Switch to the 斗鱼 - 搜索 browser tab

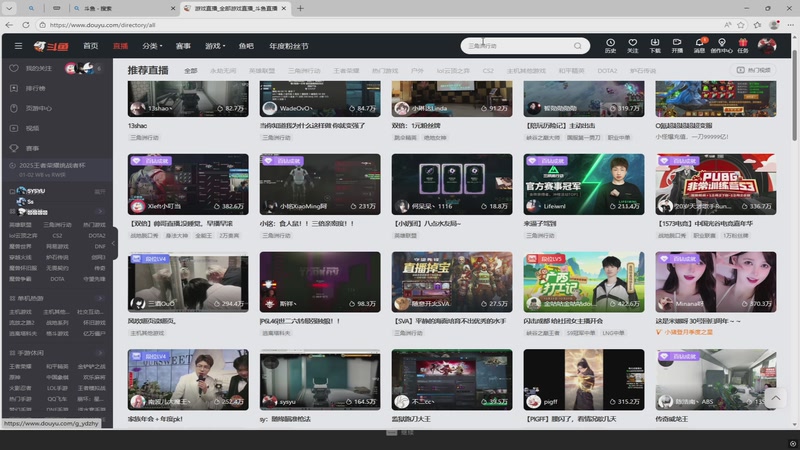tap(124, 8)
